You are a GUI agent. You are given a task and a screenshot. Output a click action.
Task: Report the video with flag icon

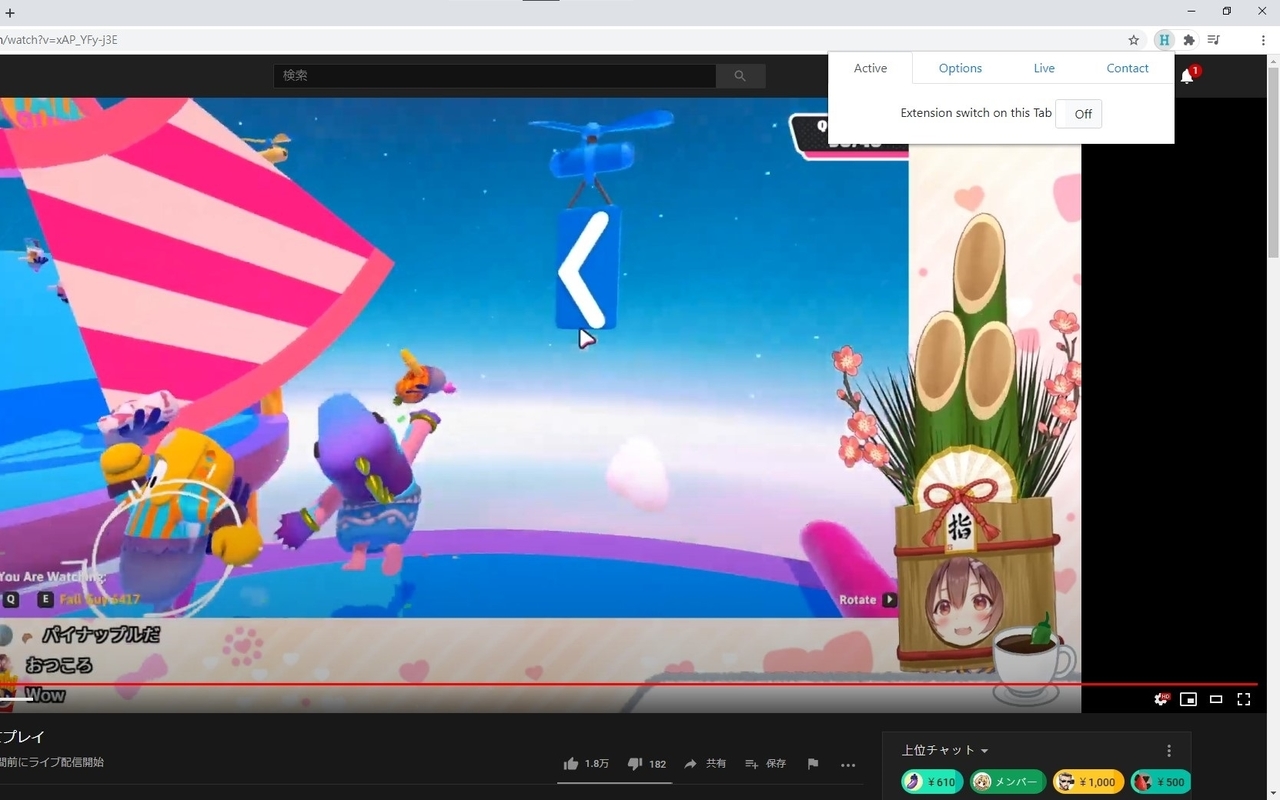[813, 764]
